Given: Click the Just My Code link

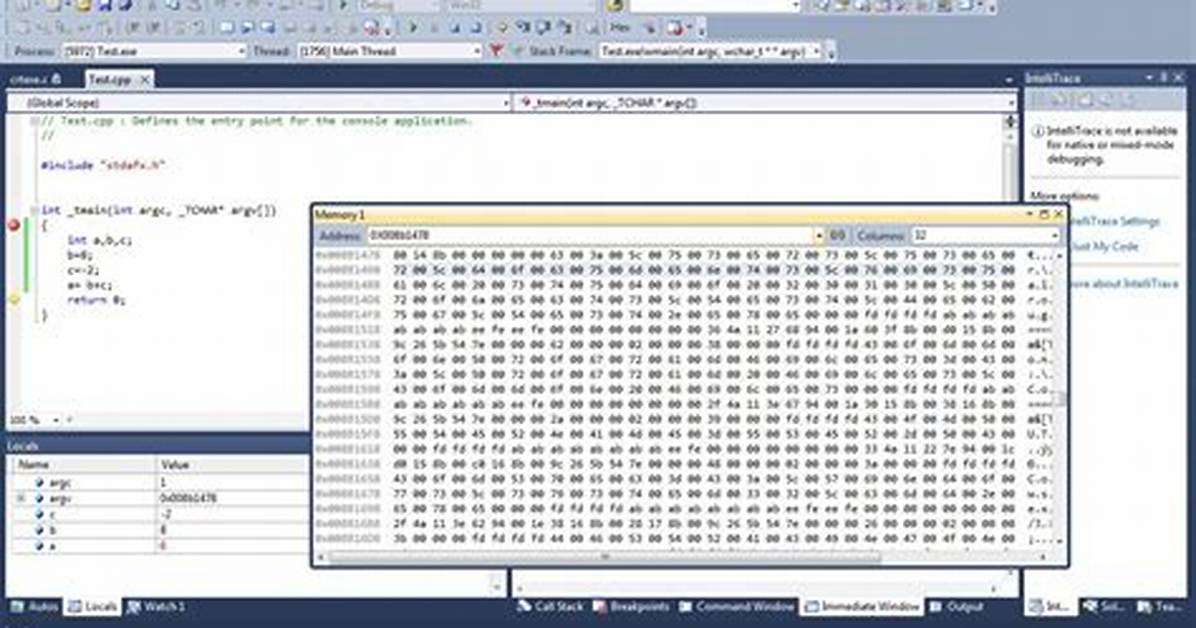Looking at the screenshot, I should [1103, 246].
